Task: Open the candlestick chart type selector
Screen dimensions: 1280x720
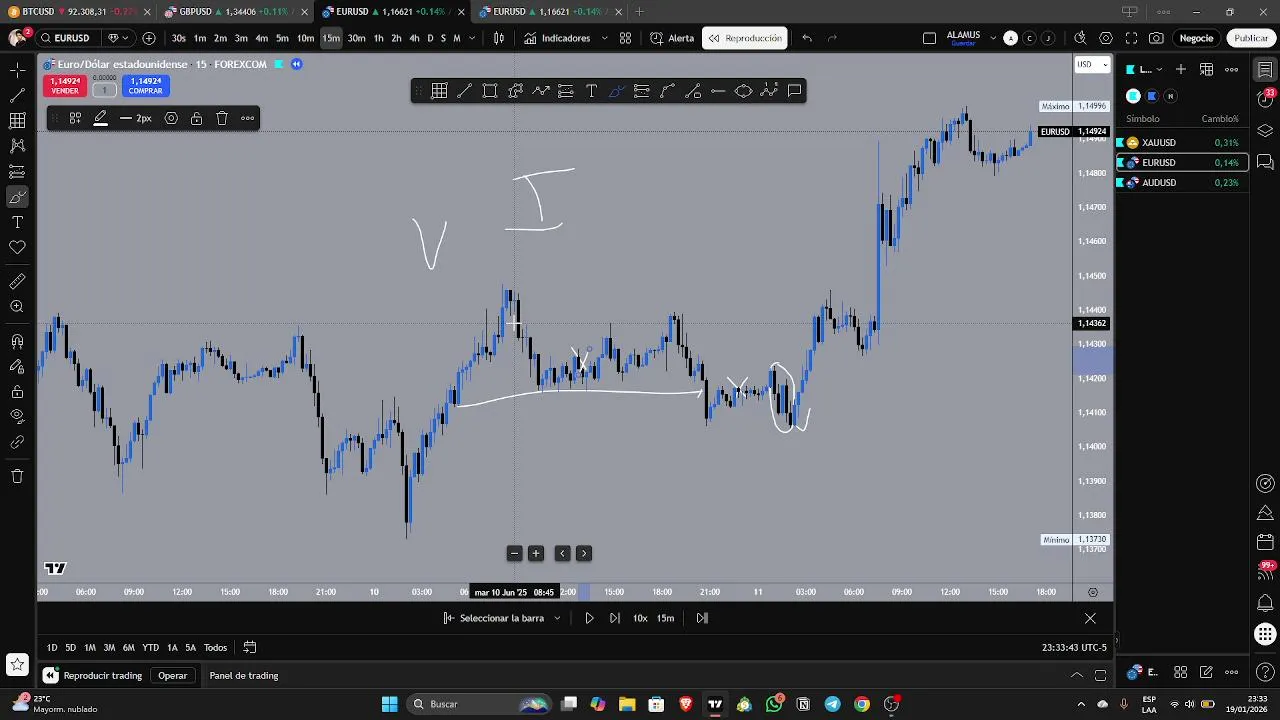Action: [499, 38]
